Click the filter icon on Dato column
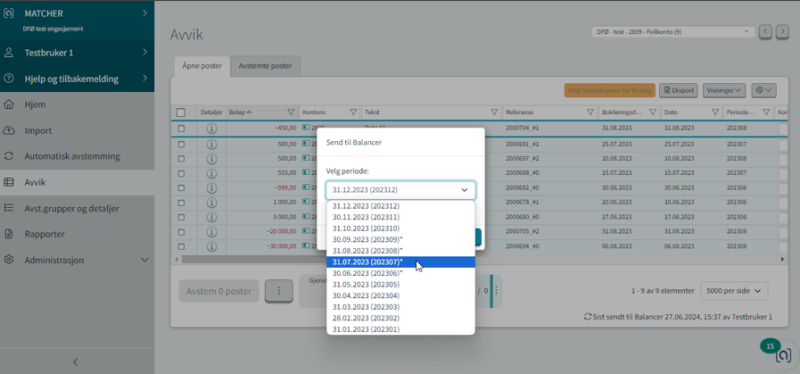This screenshot has width=800, height=374. click(x=715, y=112)
